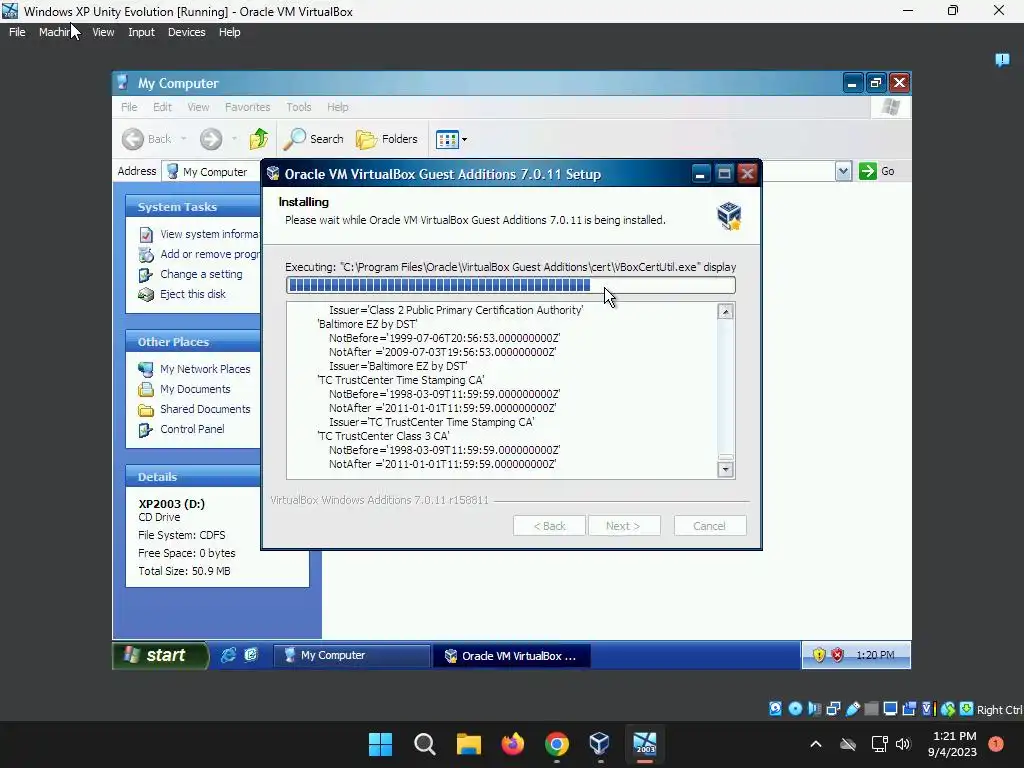Open Shared Documents link

tap(195, 409)
